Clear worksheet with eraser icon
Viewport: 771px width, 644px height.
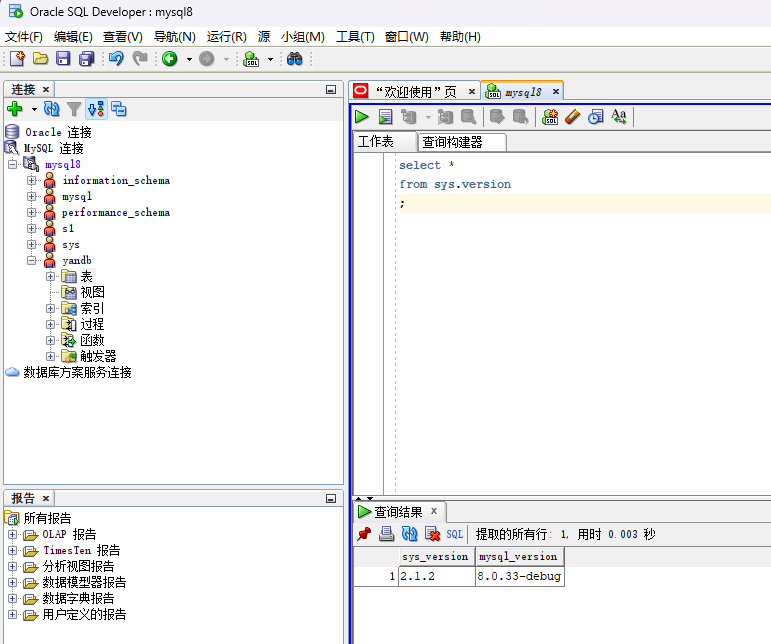click(x=572, y=117)
